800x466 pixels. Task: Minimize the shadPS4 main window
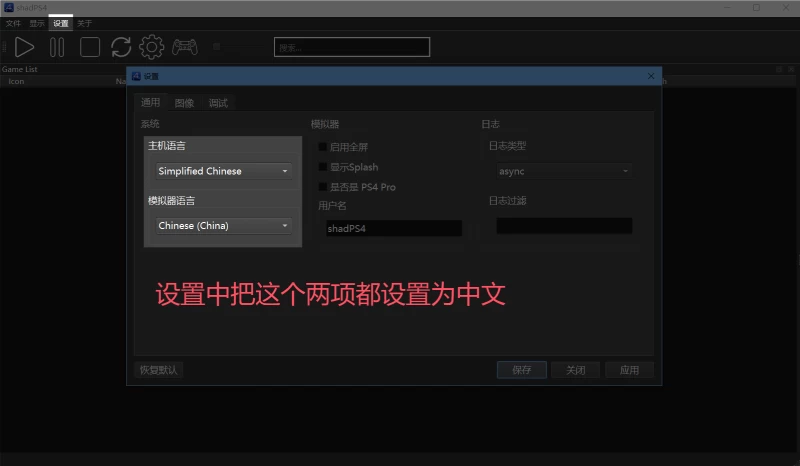[727, 8]
